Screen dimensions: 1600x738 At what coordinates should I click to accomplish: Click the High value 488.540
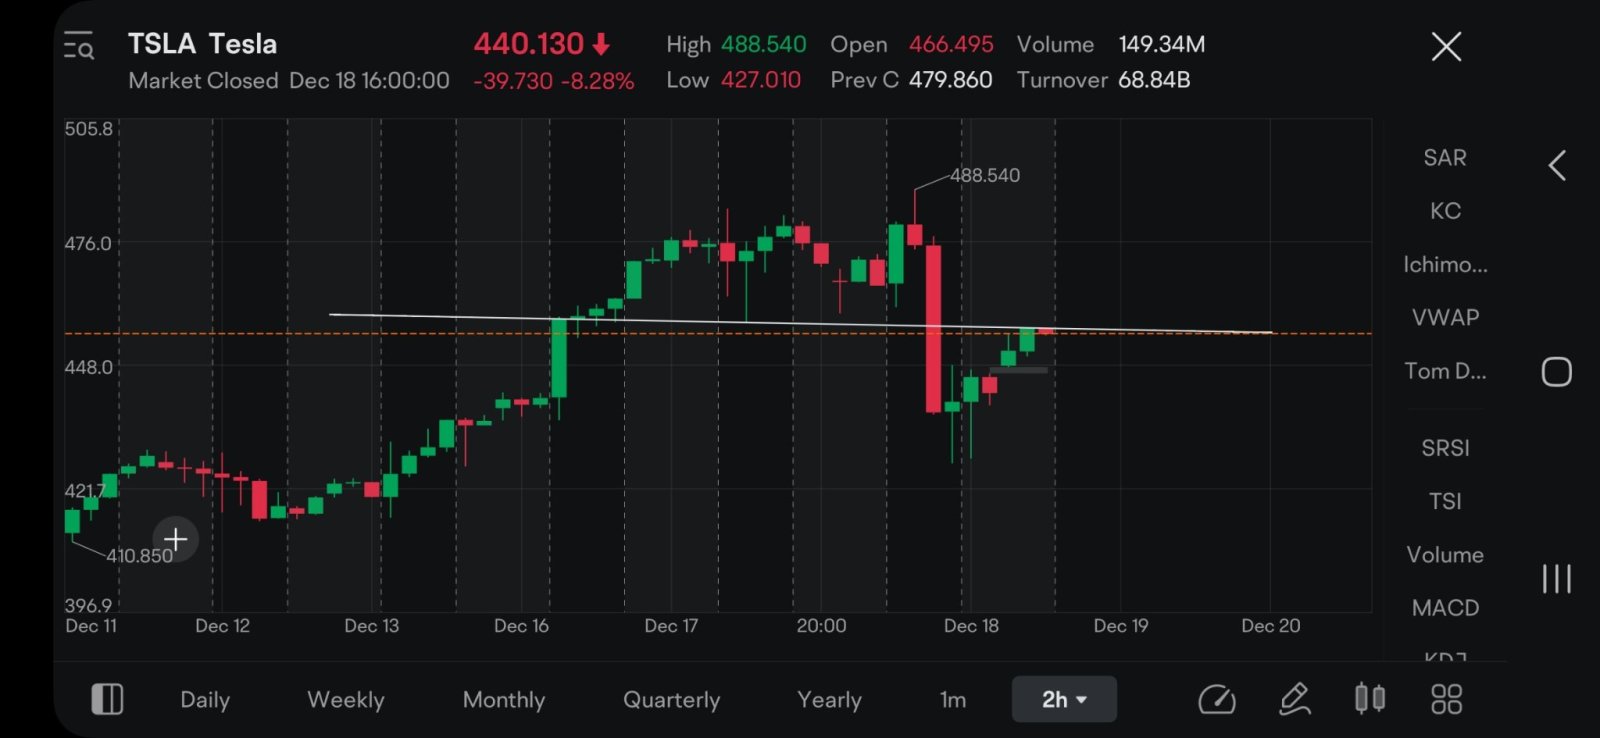pyautogui.click(x=764, y=45)
